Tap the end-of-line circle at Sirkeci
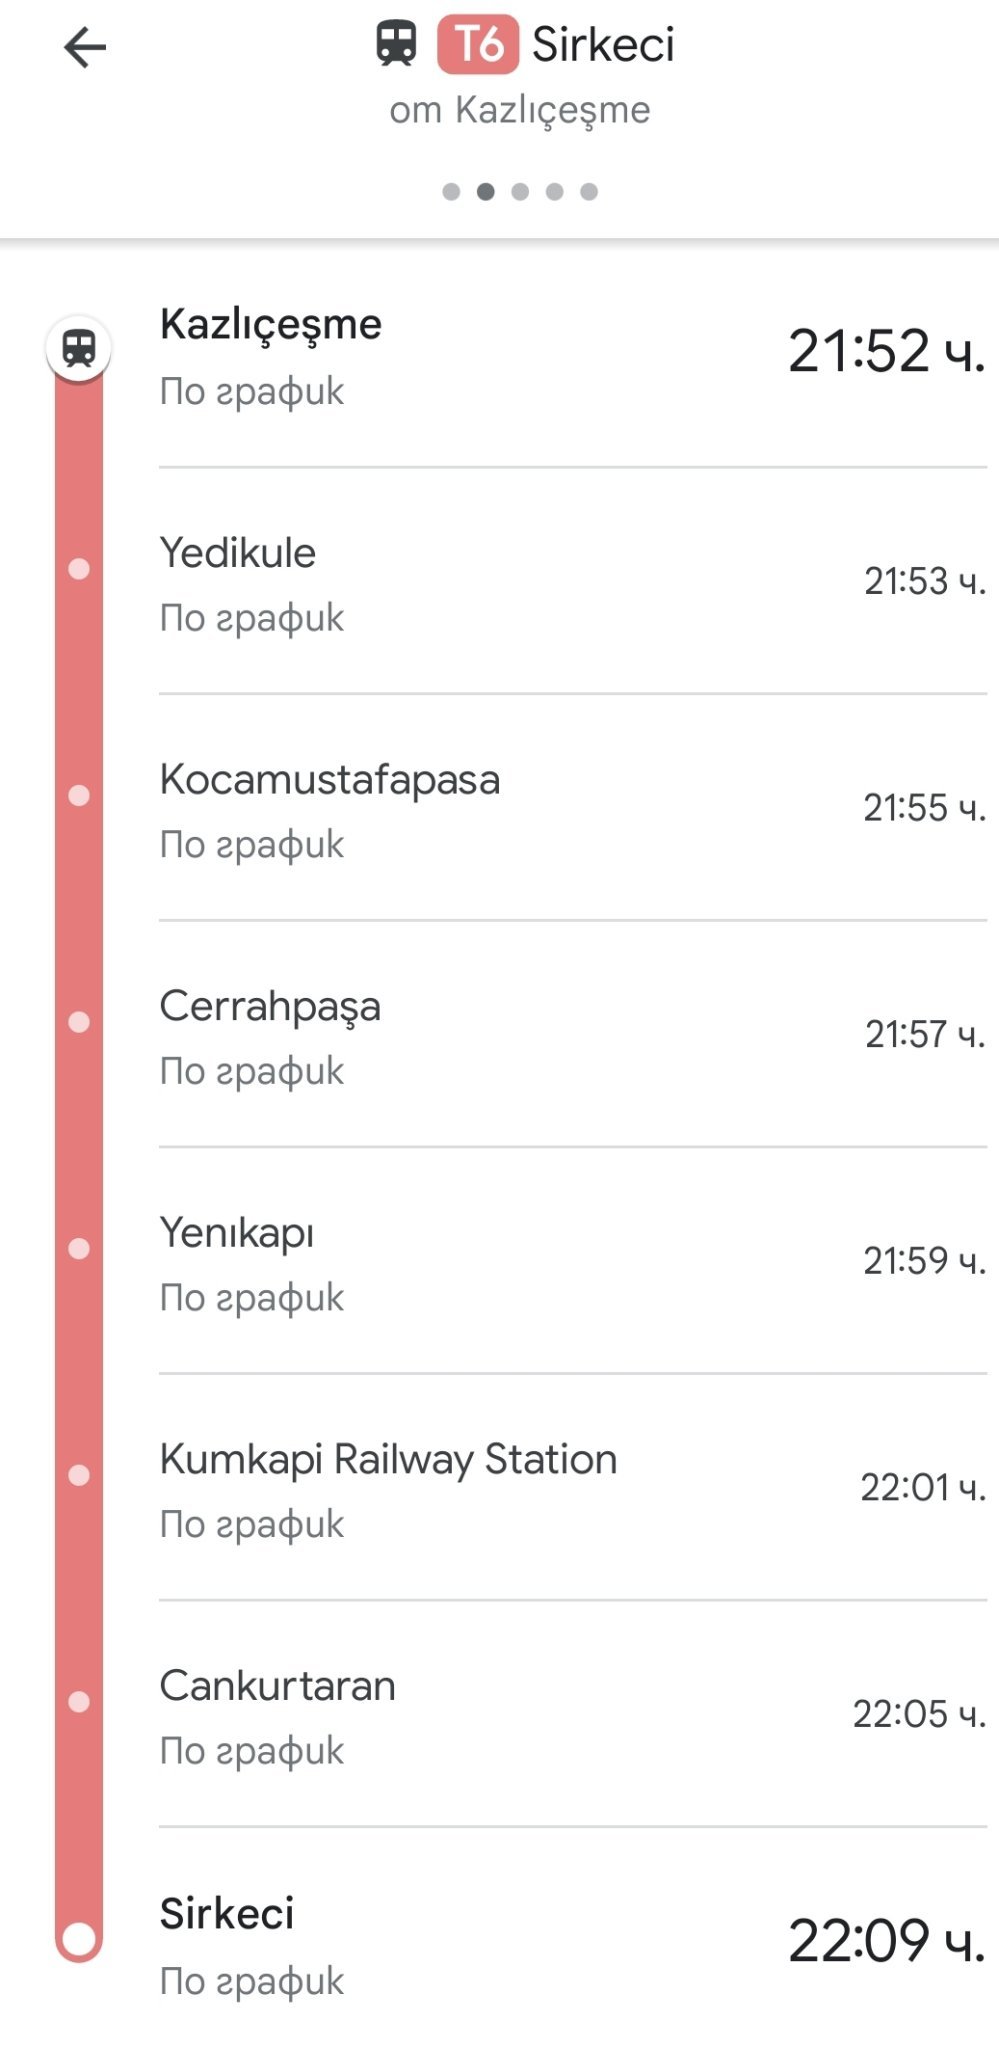 [x=79, y=1939]
